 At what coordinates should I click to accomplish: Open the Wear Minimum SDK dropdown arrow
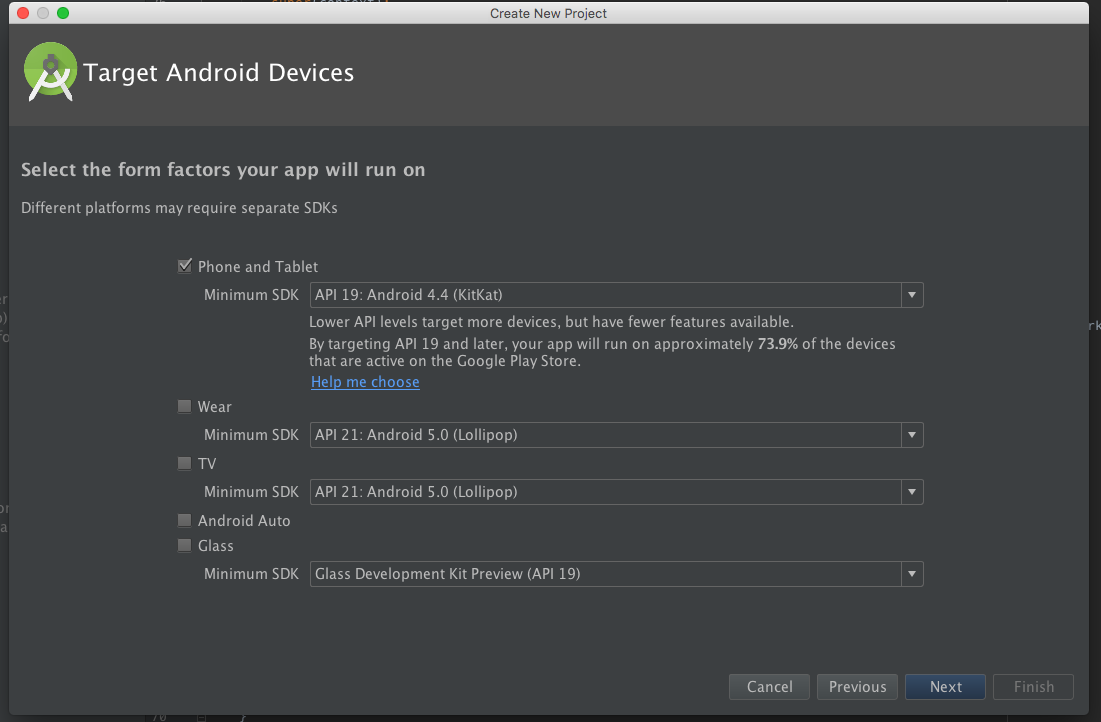click(912, 435)
